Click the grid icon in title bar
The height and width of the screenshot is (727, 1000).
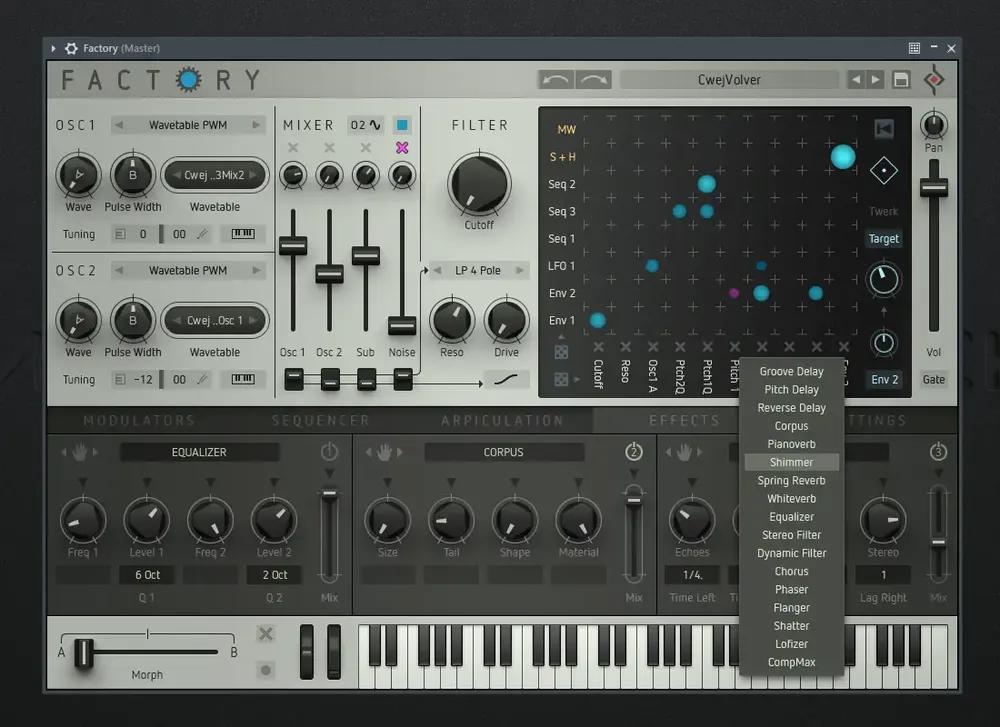(x=914, y=48)
